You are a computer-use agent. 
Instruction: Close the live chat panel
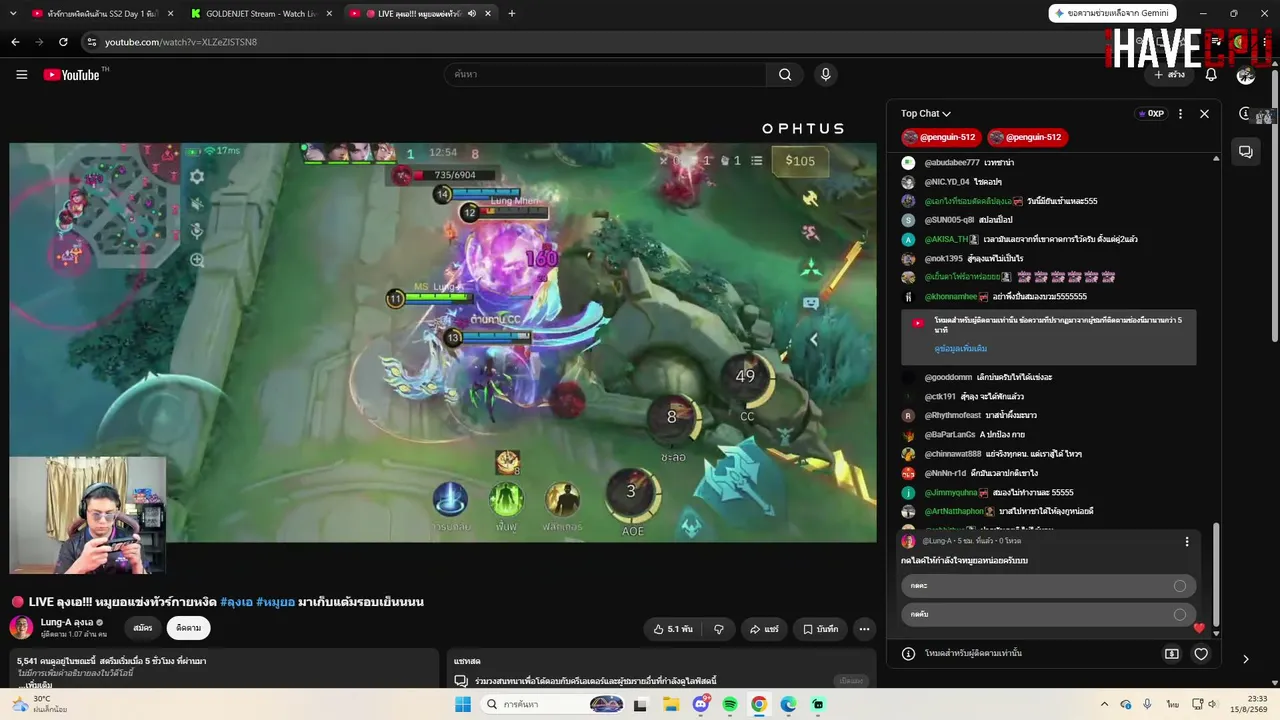tap(1204, 114)
